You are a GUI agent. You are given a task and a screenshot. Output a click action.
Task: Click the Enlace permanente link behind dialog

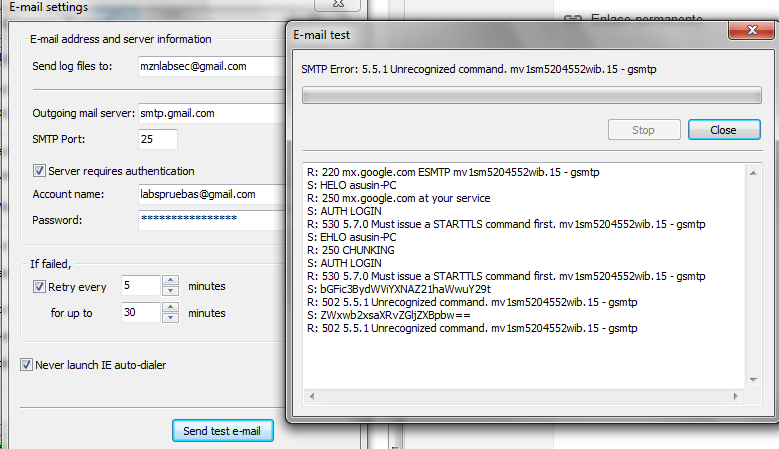(646, 18)
